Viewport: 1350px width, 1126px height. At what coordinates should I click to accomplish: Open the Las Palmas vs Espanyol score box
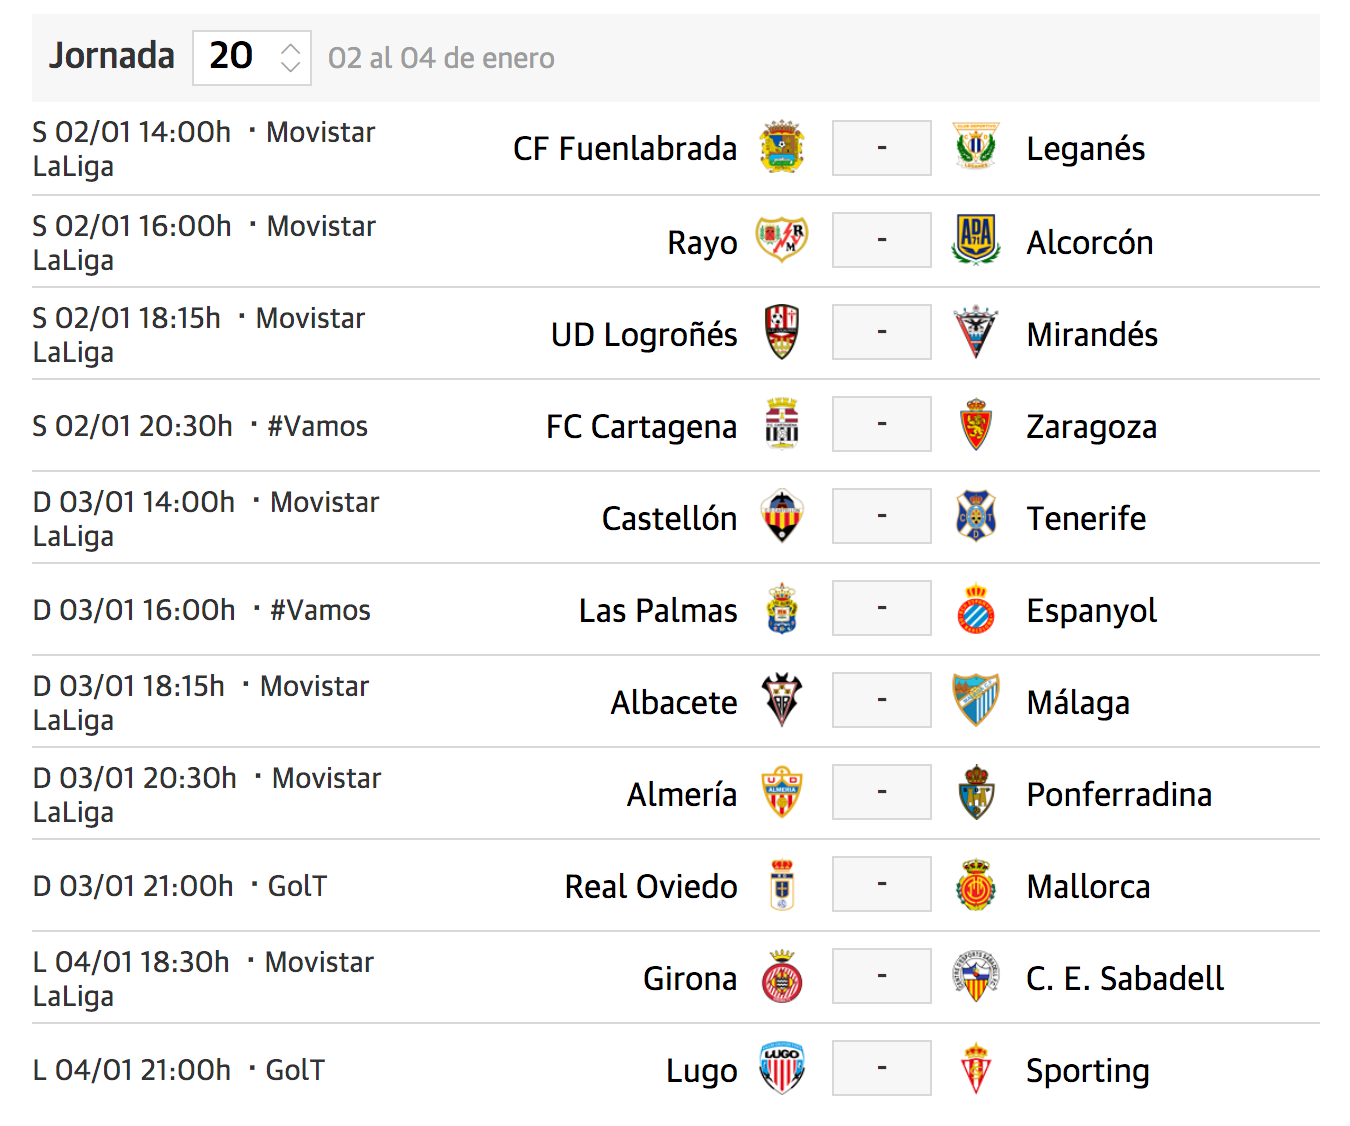tap(882, 608)
